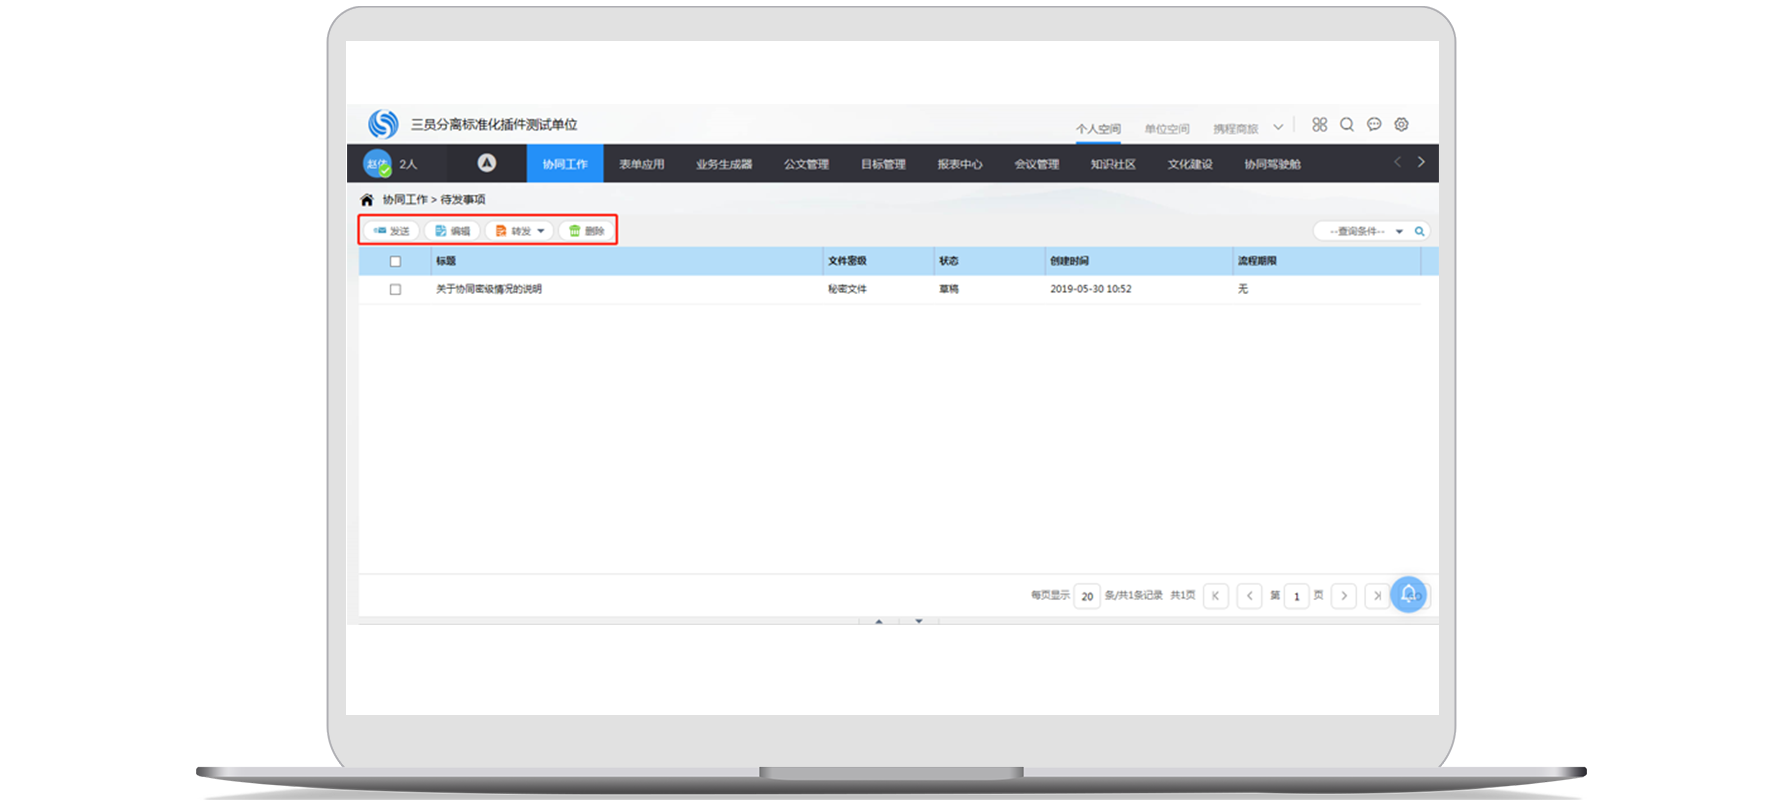
Task: Expand the chevron next to 携程商旅
Action: click(x=1278, y=128)
